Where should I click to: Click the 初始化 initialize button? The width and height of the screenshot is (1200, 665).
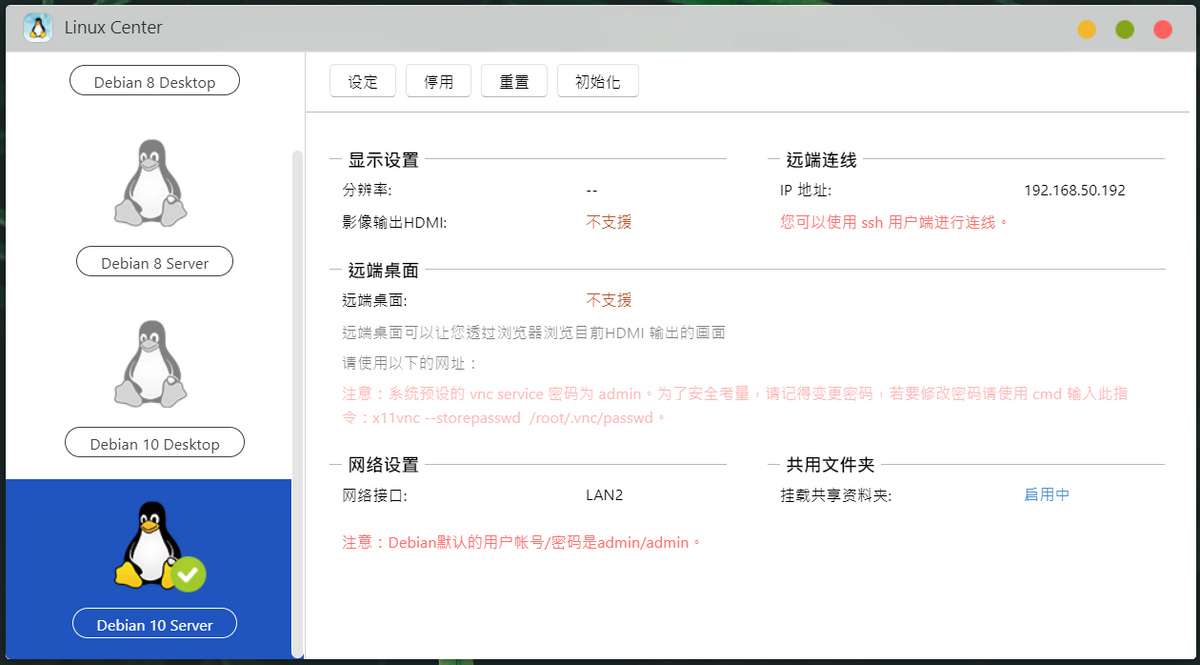(598, 82)
